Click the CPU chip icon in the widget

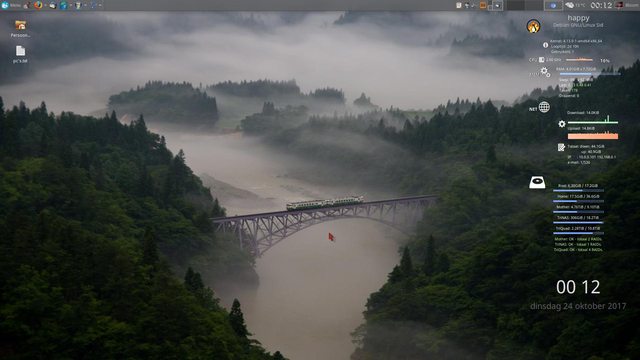tap(542, 60)
